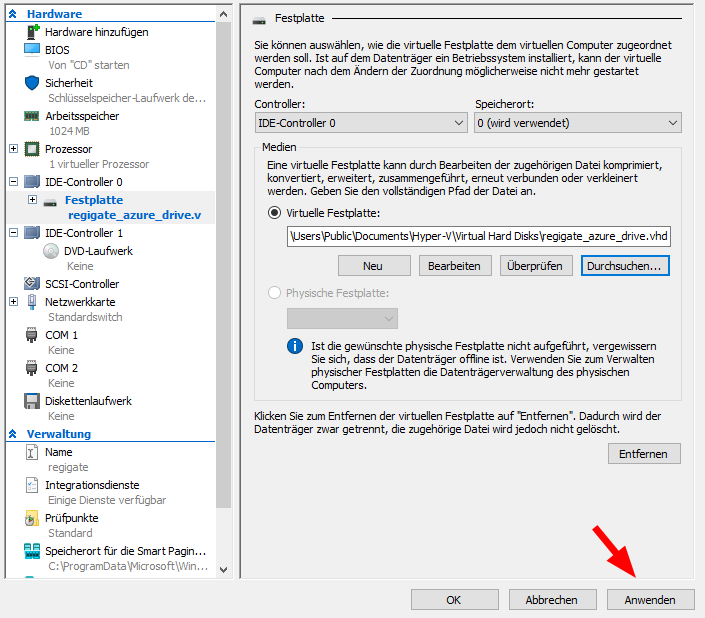Viewport: 705px width, 618px height.
Task: Click the Diskettenlaufwerk floppy icon
Action: 32,401
